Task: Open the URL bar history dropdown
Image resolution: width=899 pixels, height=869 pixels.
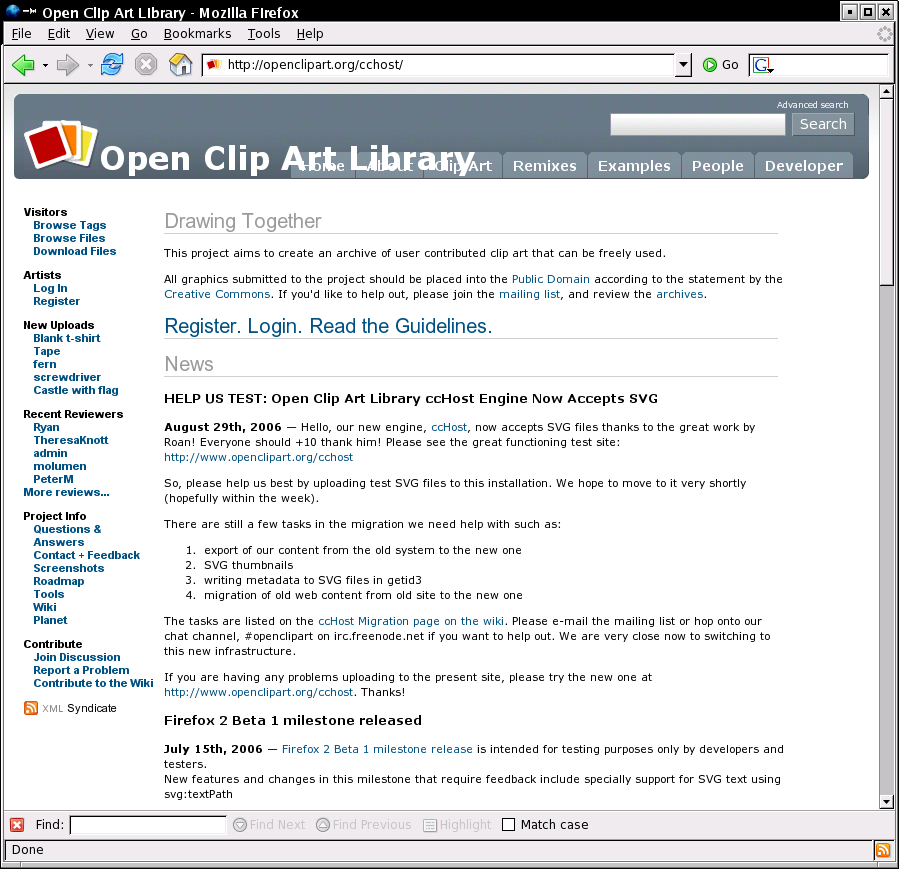Action: point(683,65)
